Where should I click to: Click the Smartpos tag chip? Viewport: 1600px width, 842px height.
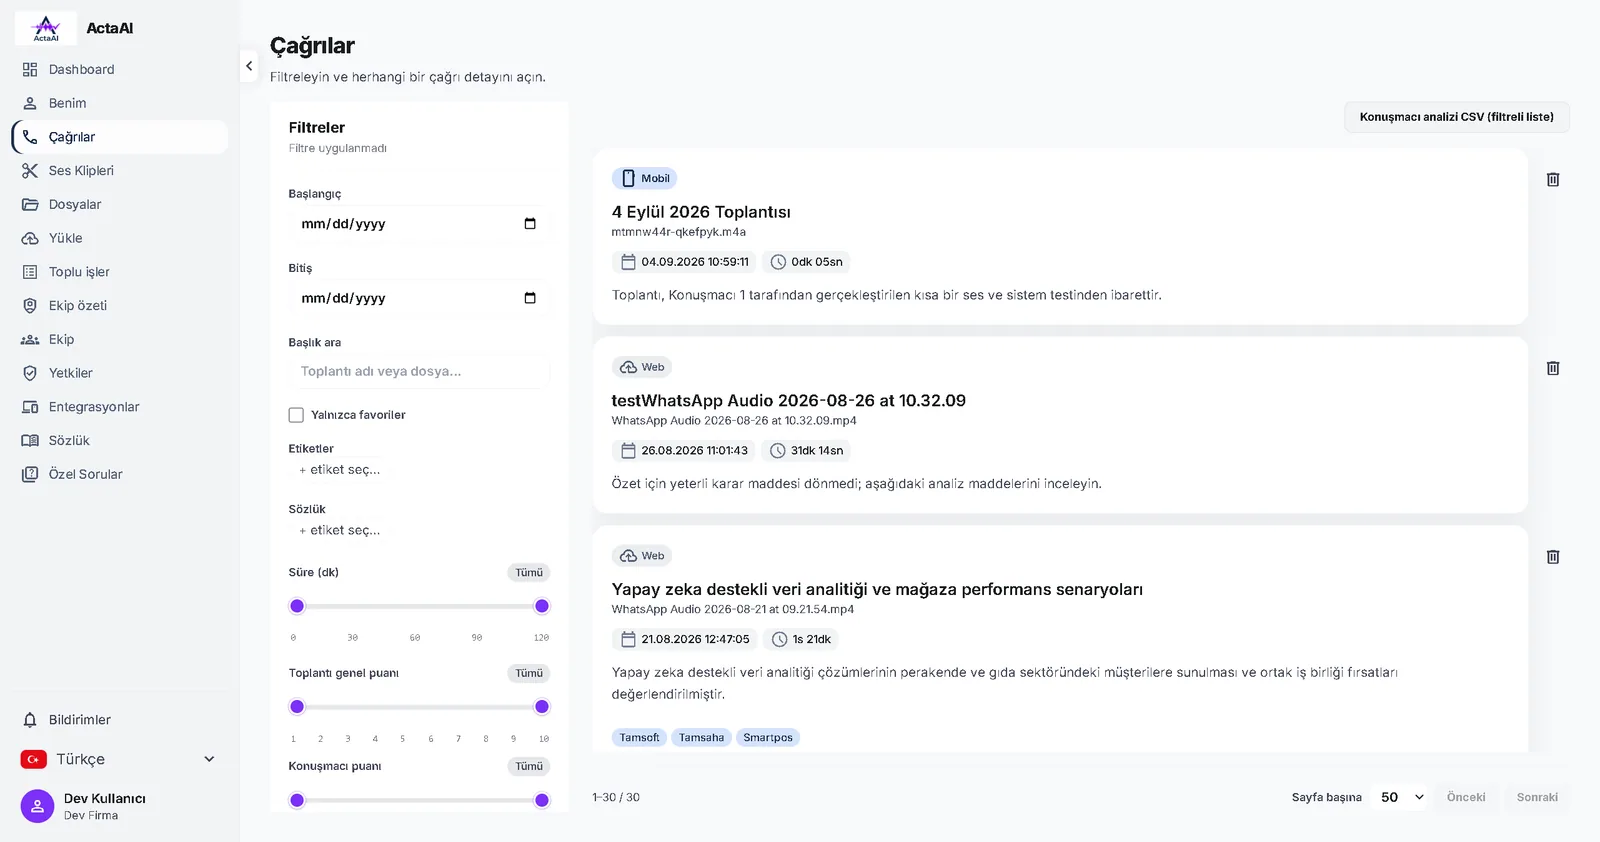click(768, 738)
